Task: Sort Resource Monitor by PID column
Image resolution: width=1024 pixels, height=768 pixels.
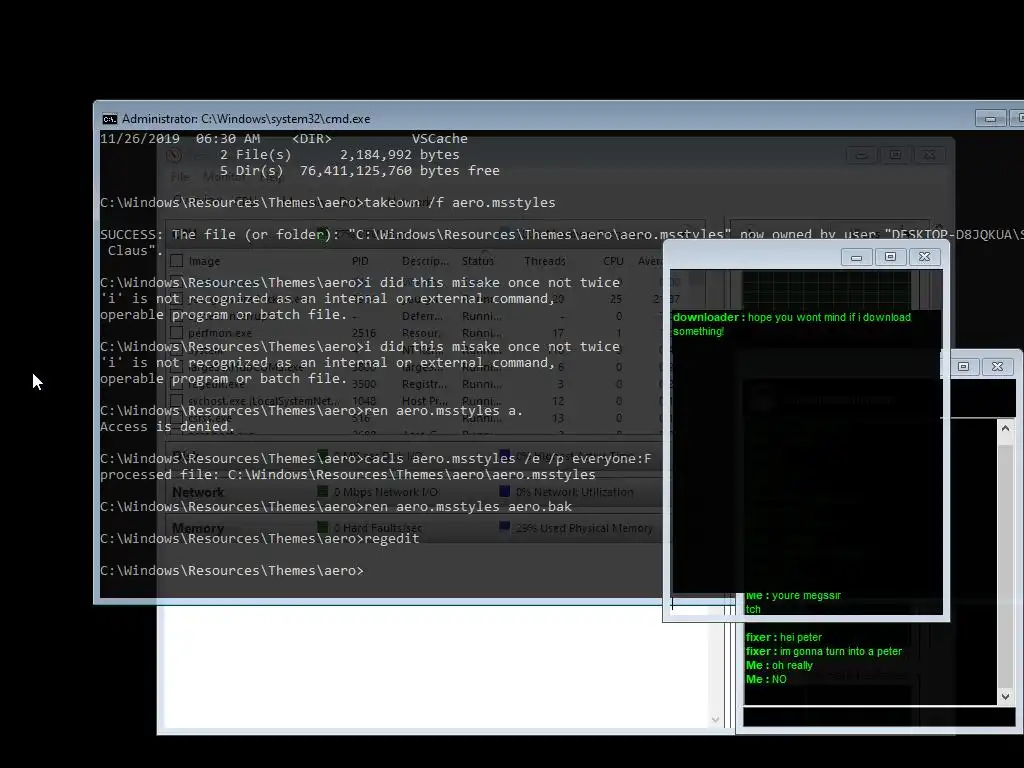Action: point(360,261)
